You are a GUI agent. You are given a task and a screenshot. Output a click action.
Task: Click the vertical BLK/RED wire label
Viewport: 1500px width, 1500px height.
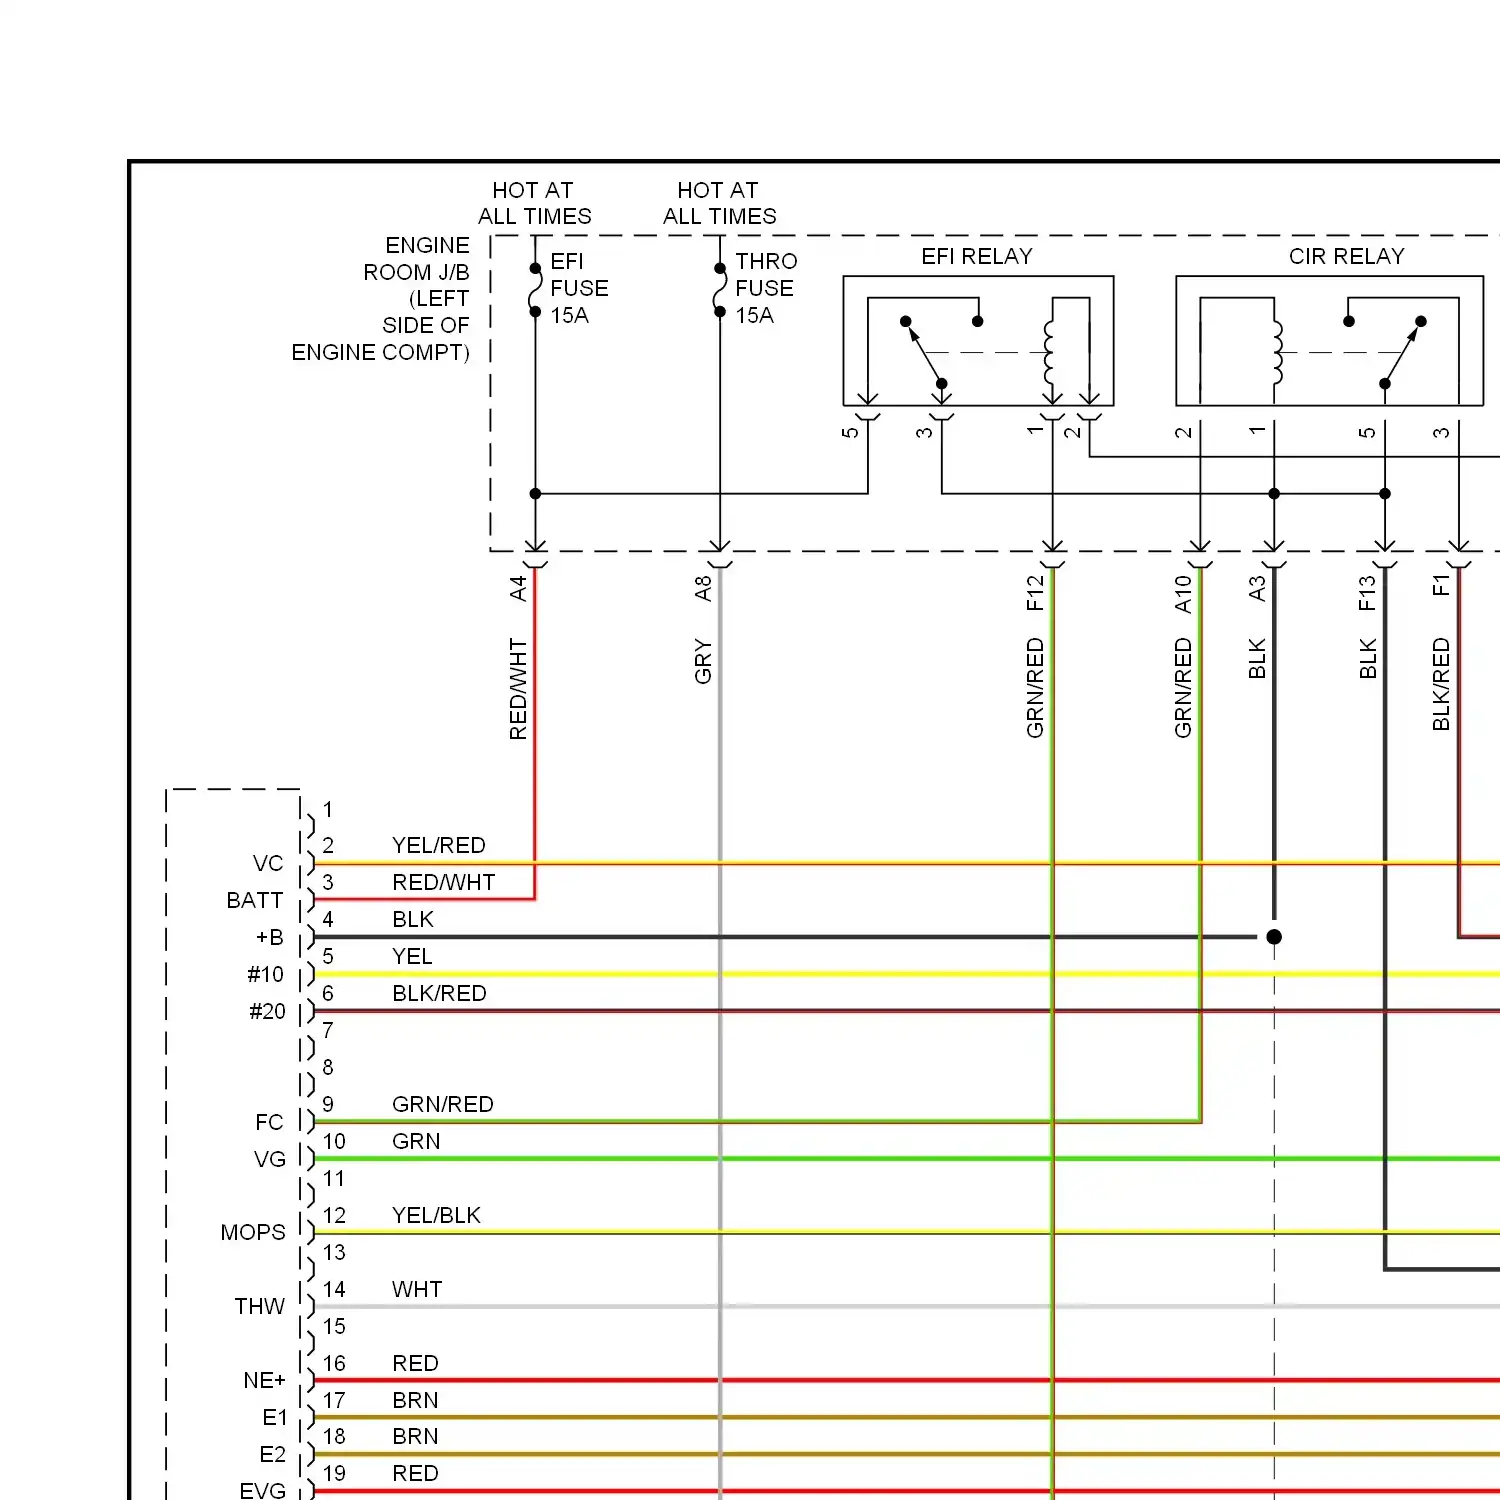tap(1441, 684)
